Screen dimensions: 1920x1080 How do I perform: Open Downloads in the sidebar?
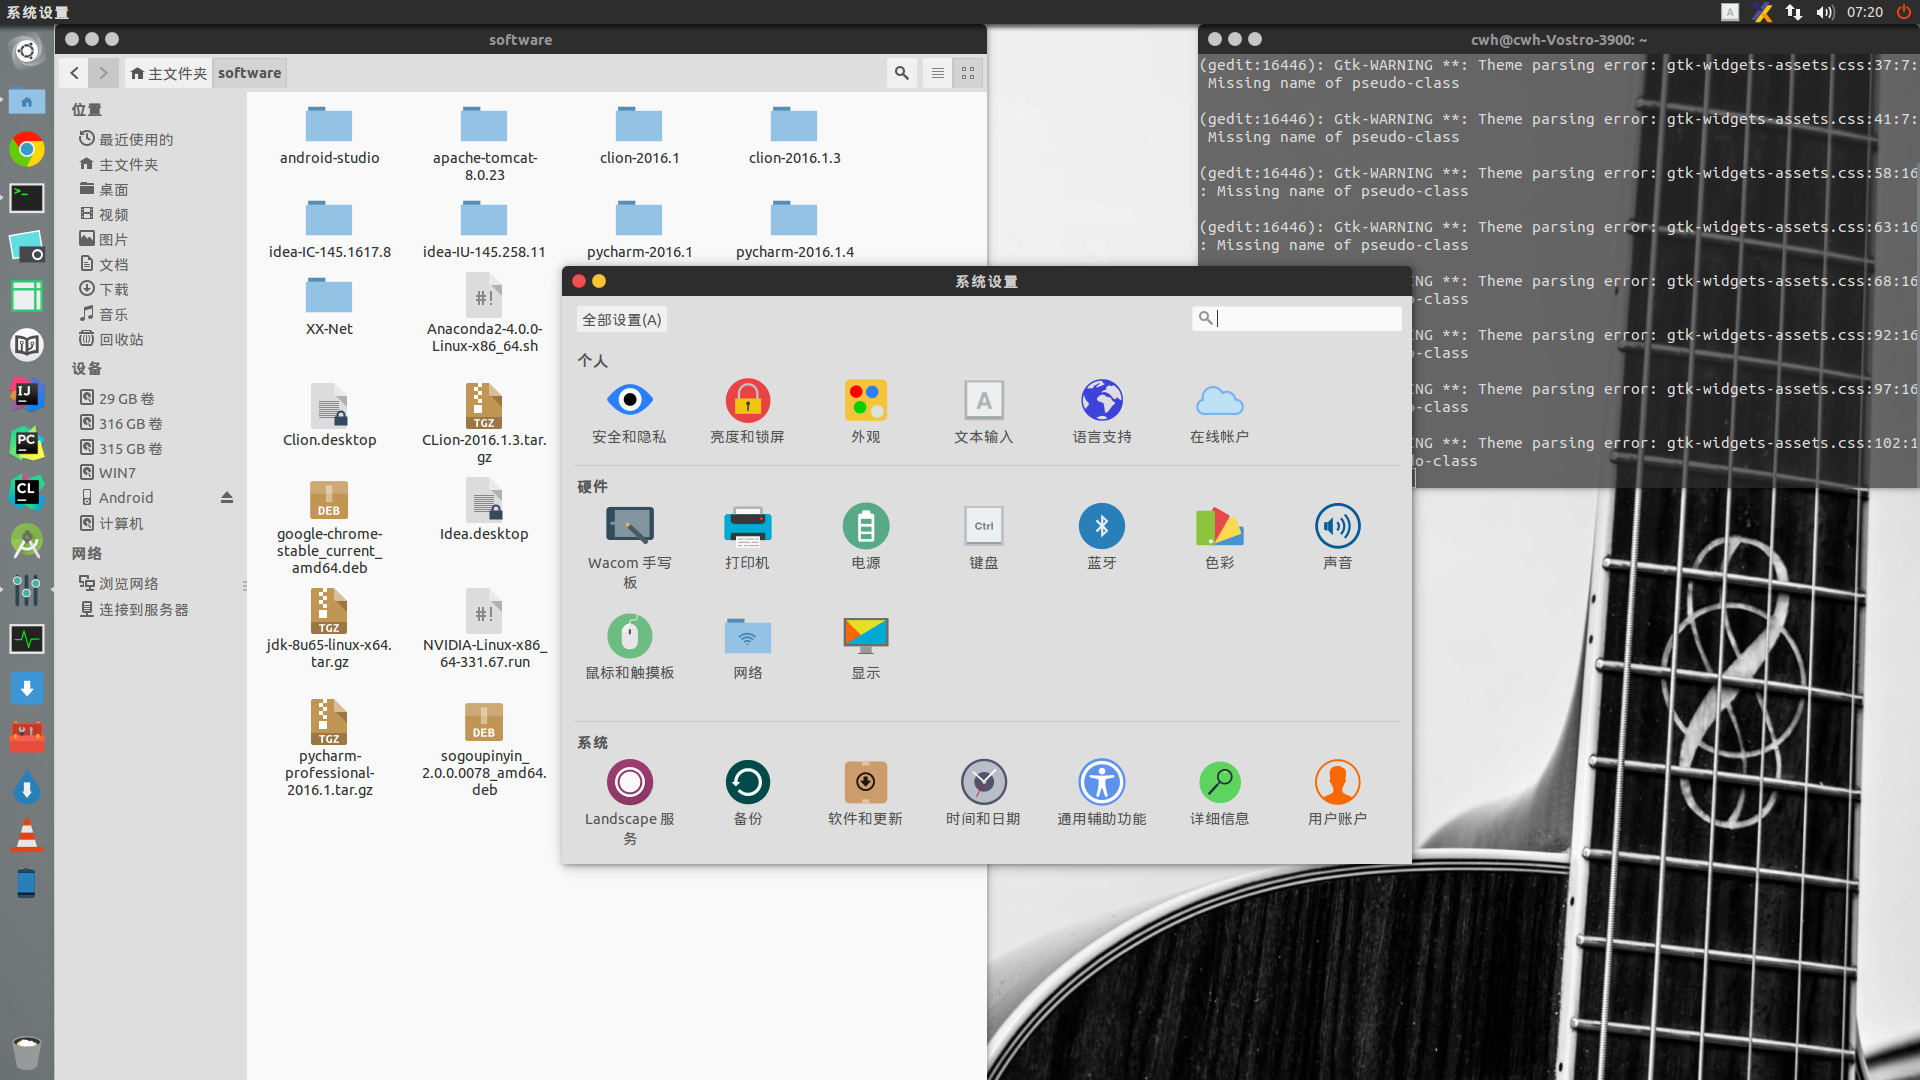click(113, 290)
